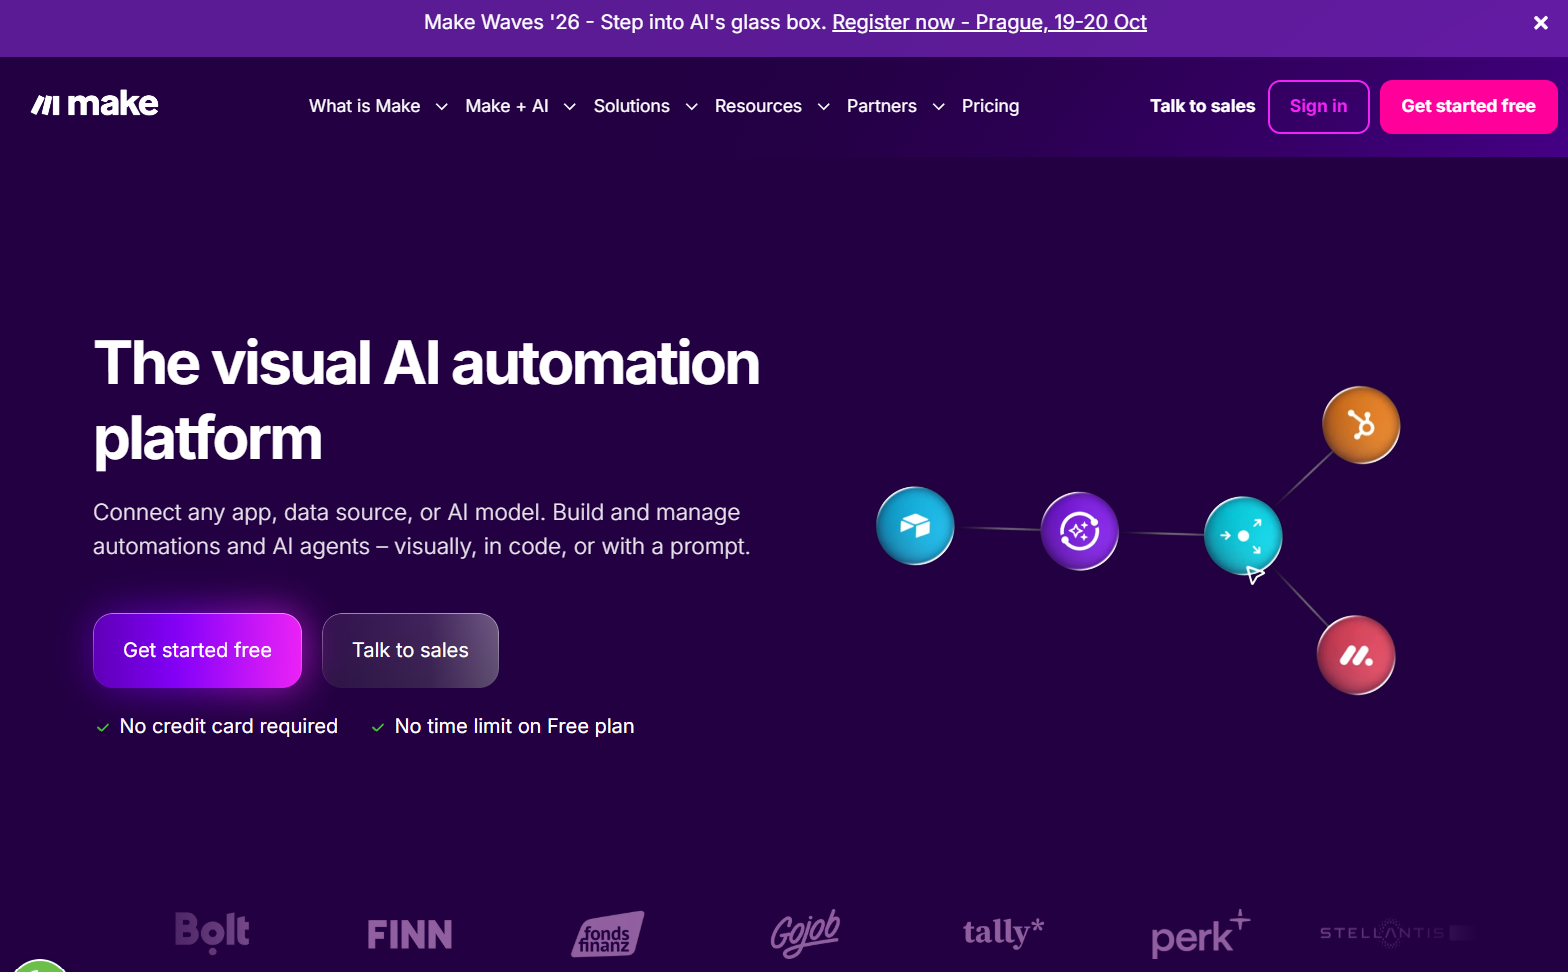Image resolution: width=1568 pixels, height=972 pixels.
Task: Open the Register now Prague link
Action: point(989,22)
